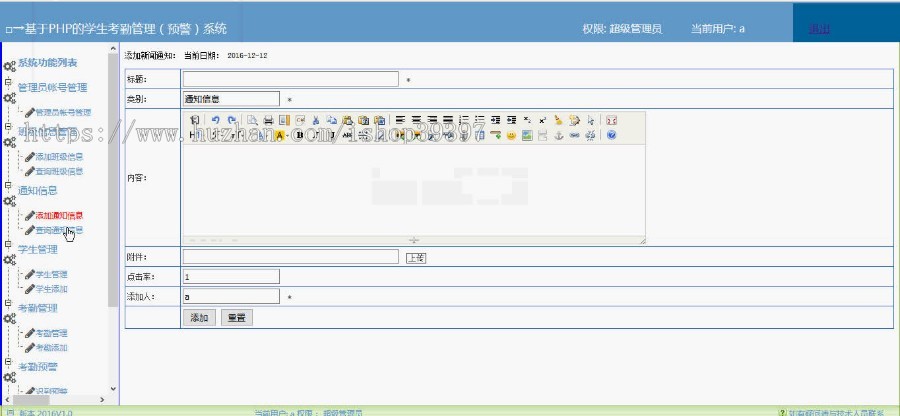Viewport: 900px width, 416px height.
Task: Click the subscript icon
Action: click(527, 120)
